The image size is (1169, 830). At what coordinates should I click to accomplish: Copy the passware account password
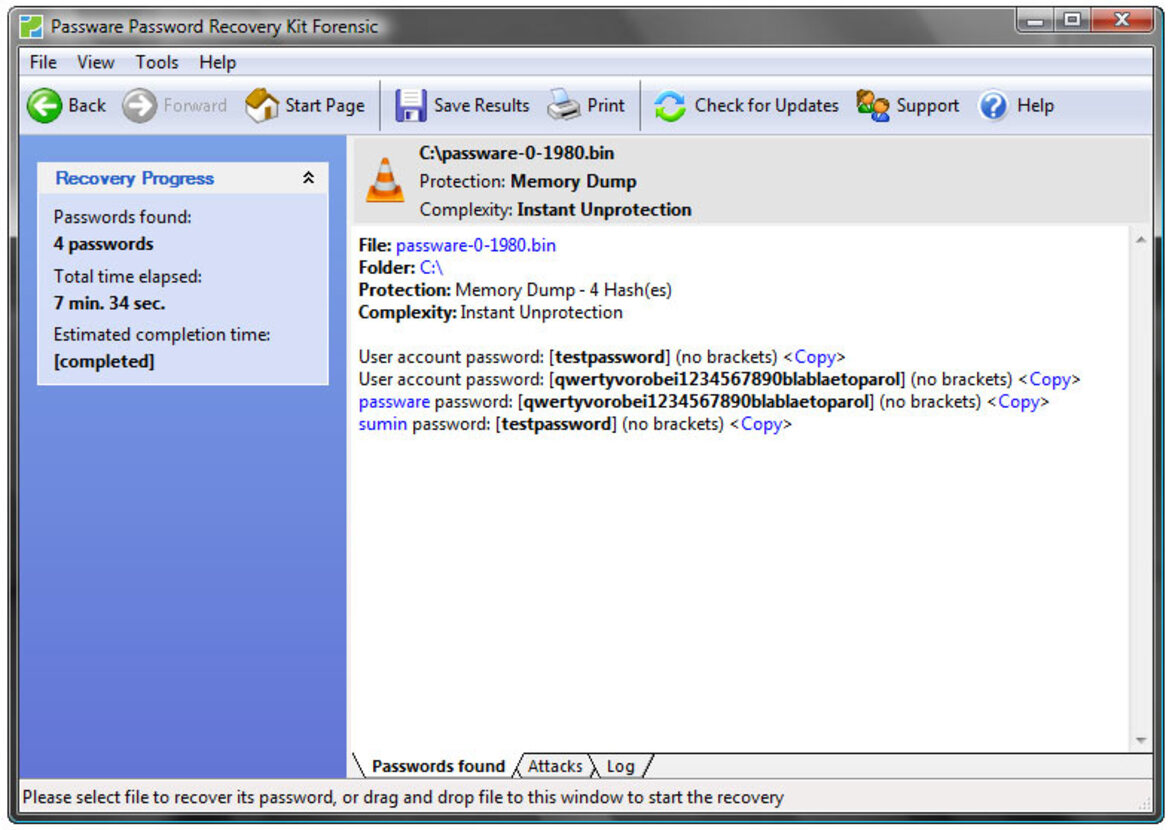1018,402
